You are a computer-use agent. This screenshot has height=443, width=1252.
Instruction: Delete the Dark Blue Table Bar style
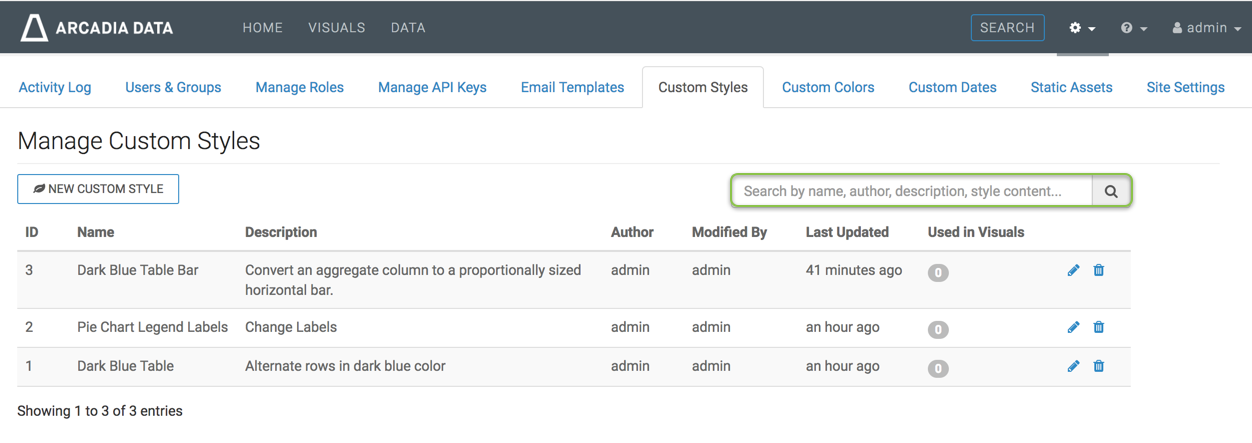coord(1098,270)
